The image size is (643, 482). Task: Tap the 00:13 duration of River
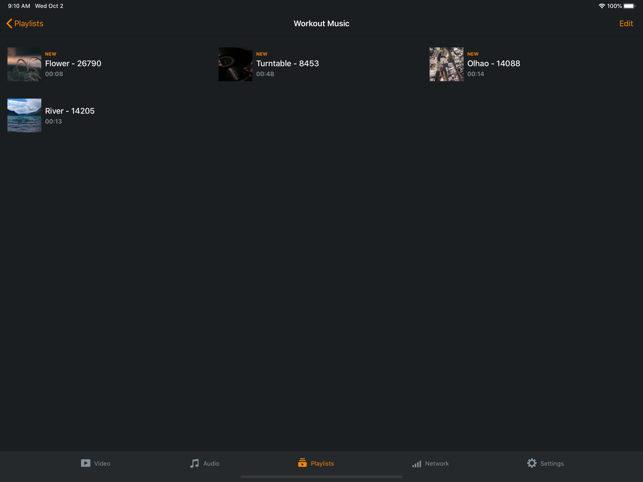tap(53, 121)
